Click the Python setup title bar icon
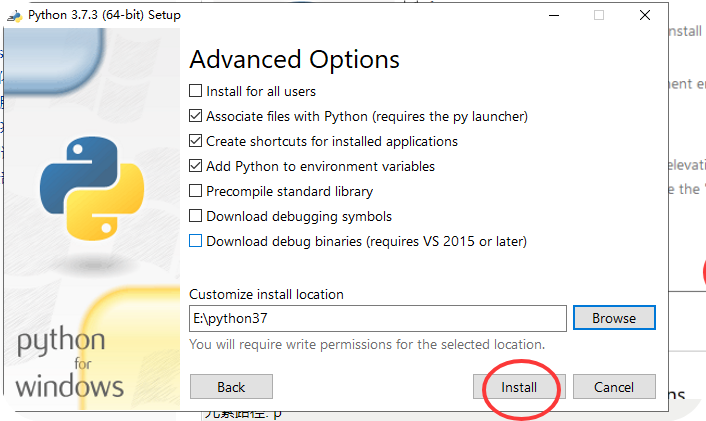 click(x=15, y=16)
